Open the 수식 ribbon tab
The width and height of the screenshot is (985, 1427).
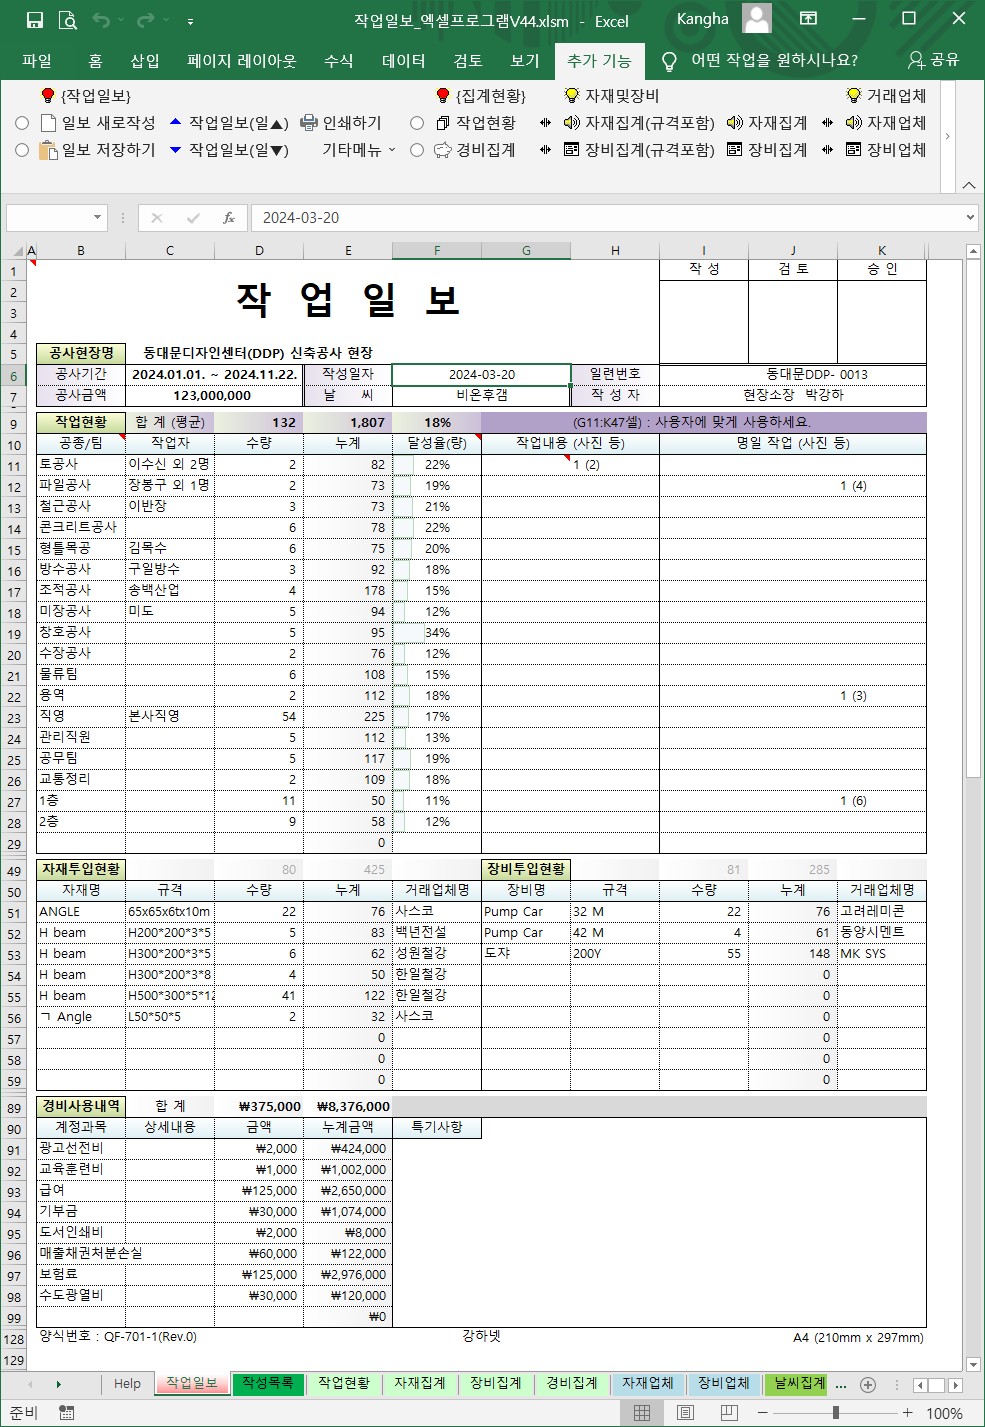click(x=339, y=61)
